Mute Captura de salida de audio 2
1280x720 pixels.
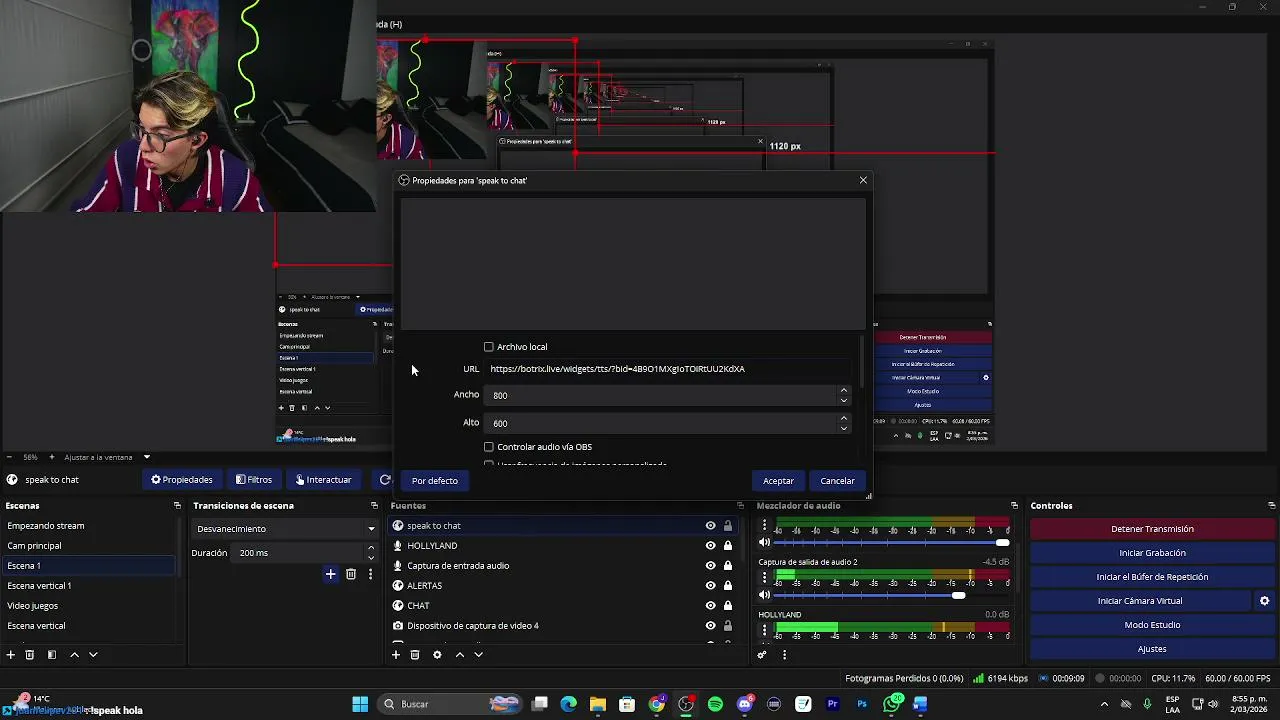[x=765, y=595]
